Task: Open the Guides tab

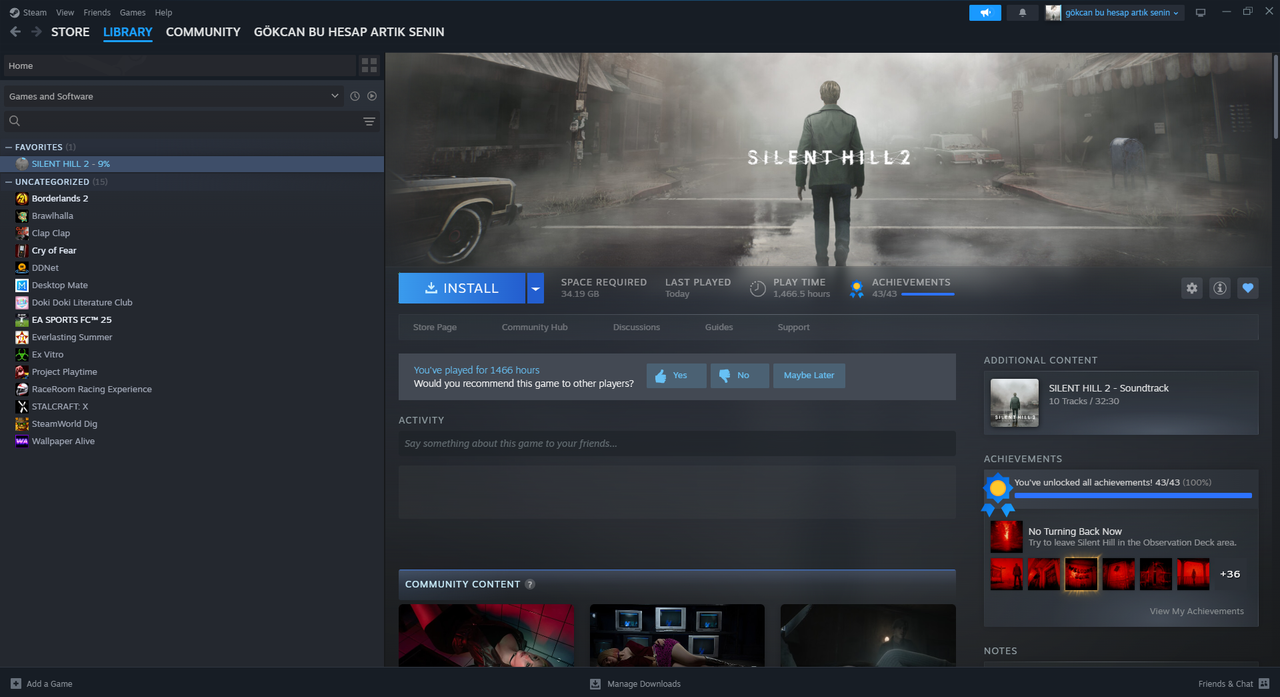Action: tap(719, 327)
